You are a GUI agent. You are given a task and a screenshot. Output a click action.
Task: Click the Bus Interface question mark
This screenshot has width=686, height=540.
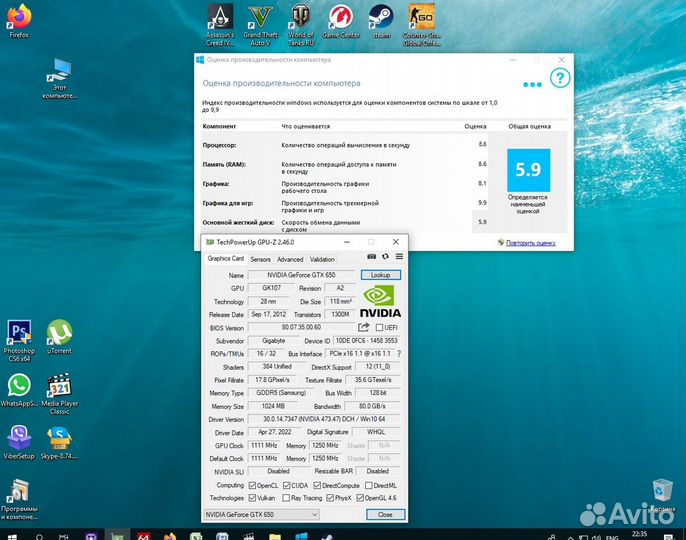tap(399, 353)
